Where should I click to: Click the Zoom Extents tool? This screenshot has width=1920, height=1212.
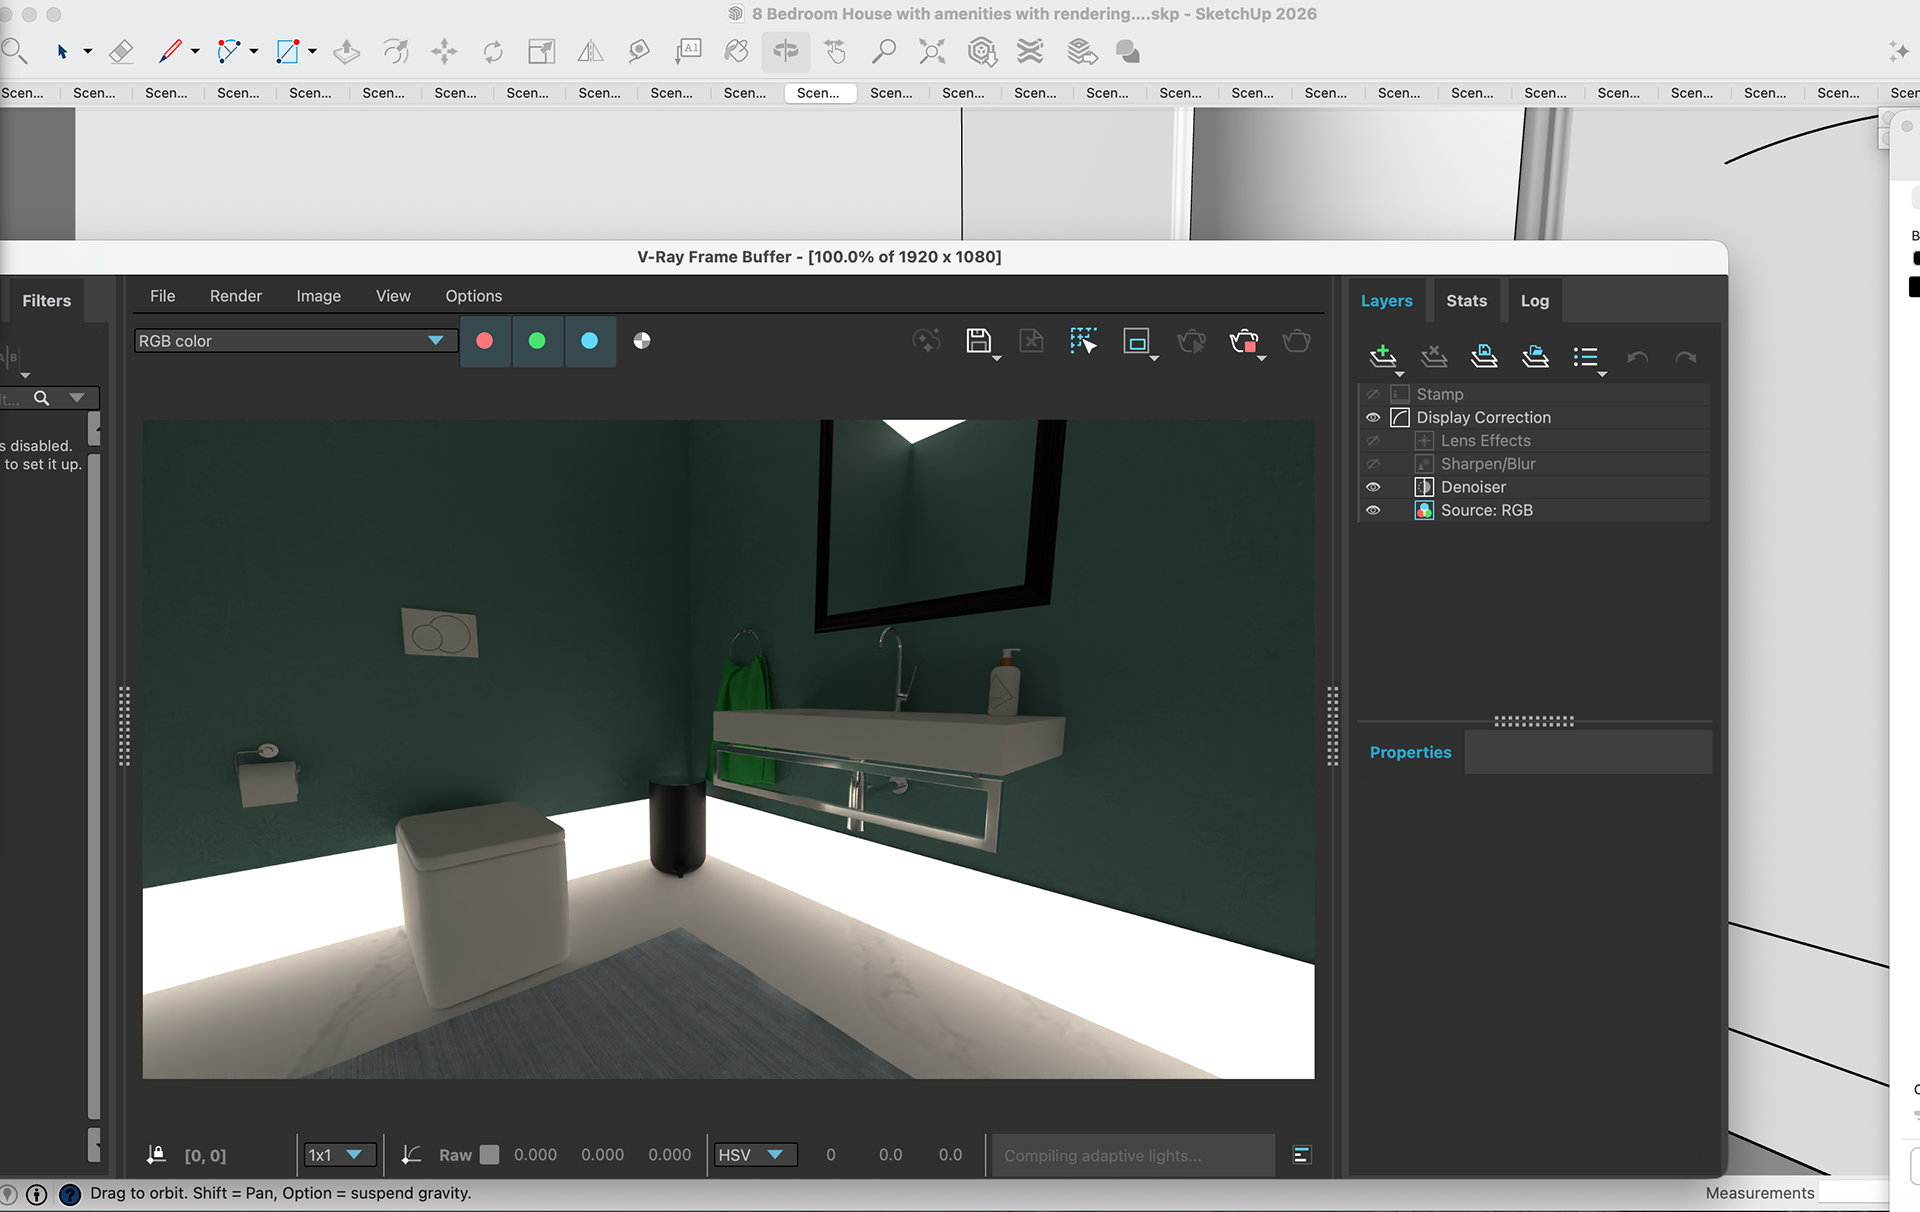(932, 51)
